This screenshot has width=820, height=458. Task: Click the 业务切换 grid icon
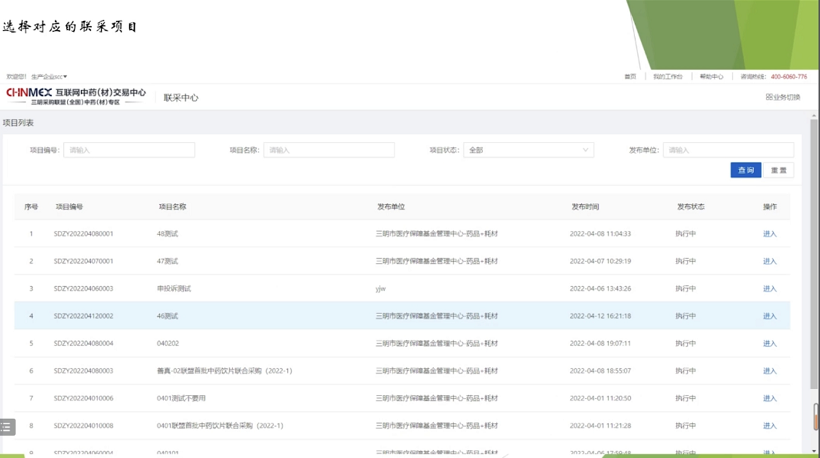click(x=769, y=97)
